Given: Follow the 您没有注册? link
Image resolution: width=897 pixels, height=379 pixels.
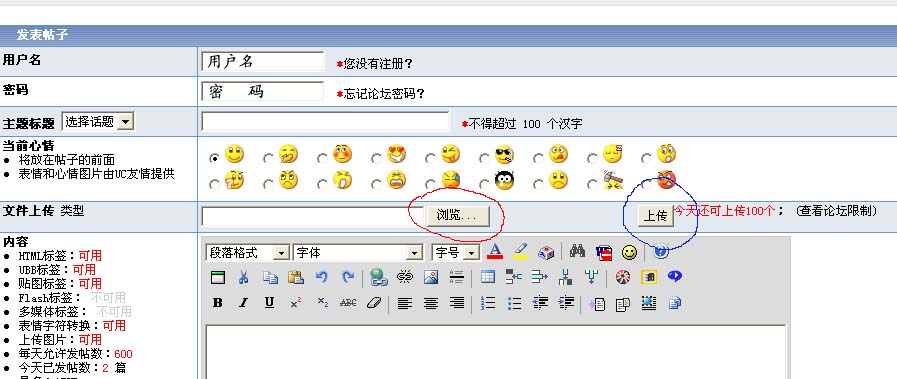Looking at the screenshot, I should pos(378,64).
